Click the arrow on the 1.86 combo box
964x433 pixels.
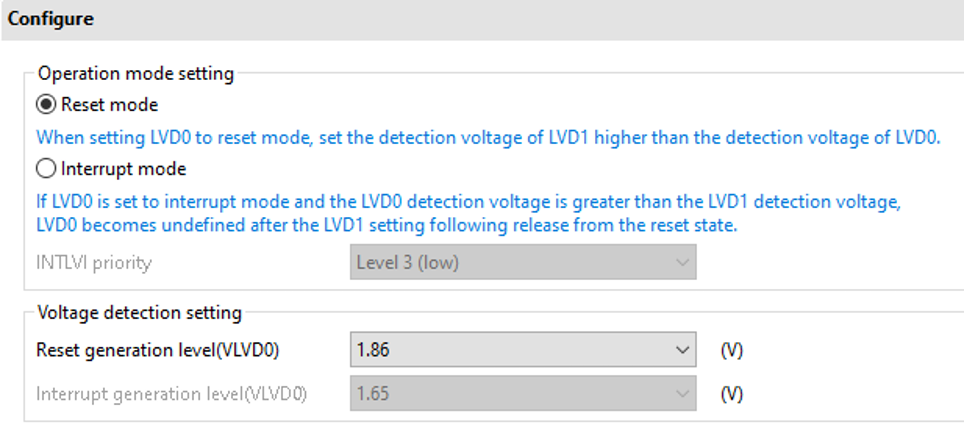point(682,350)
